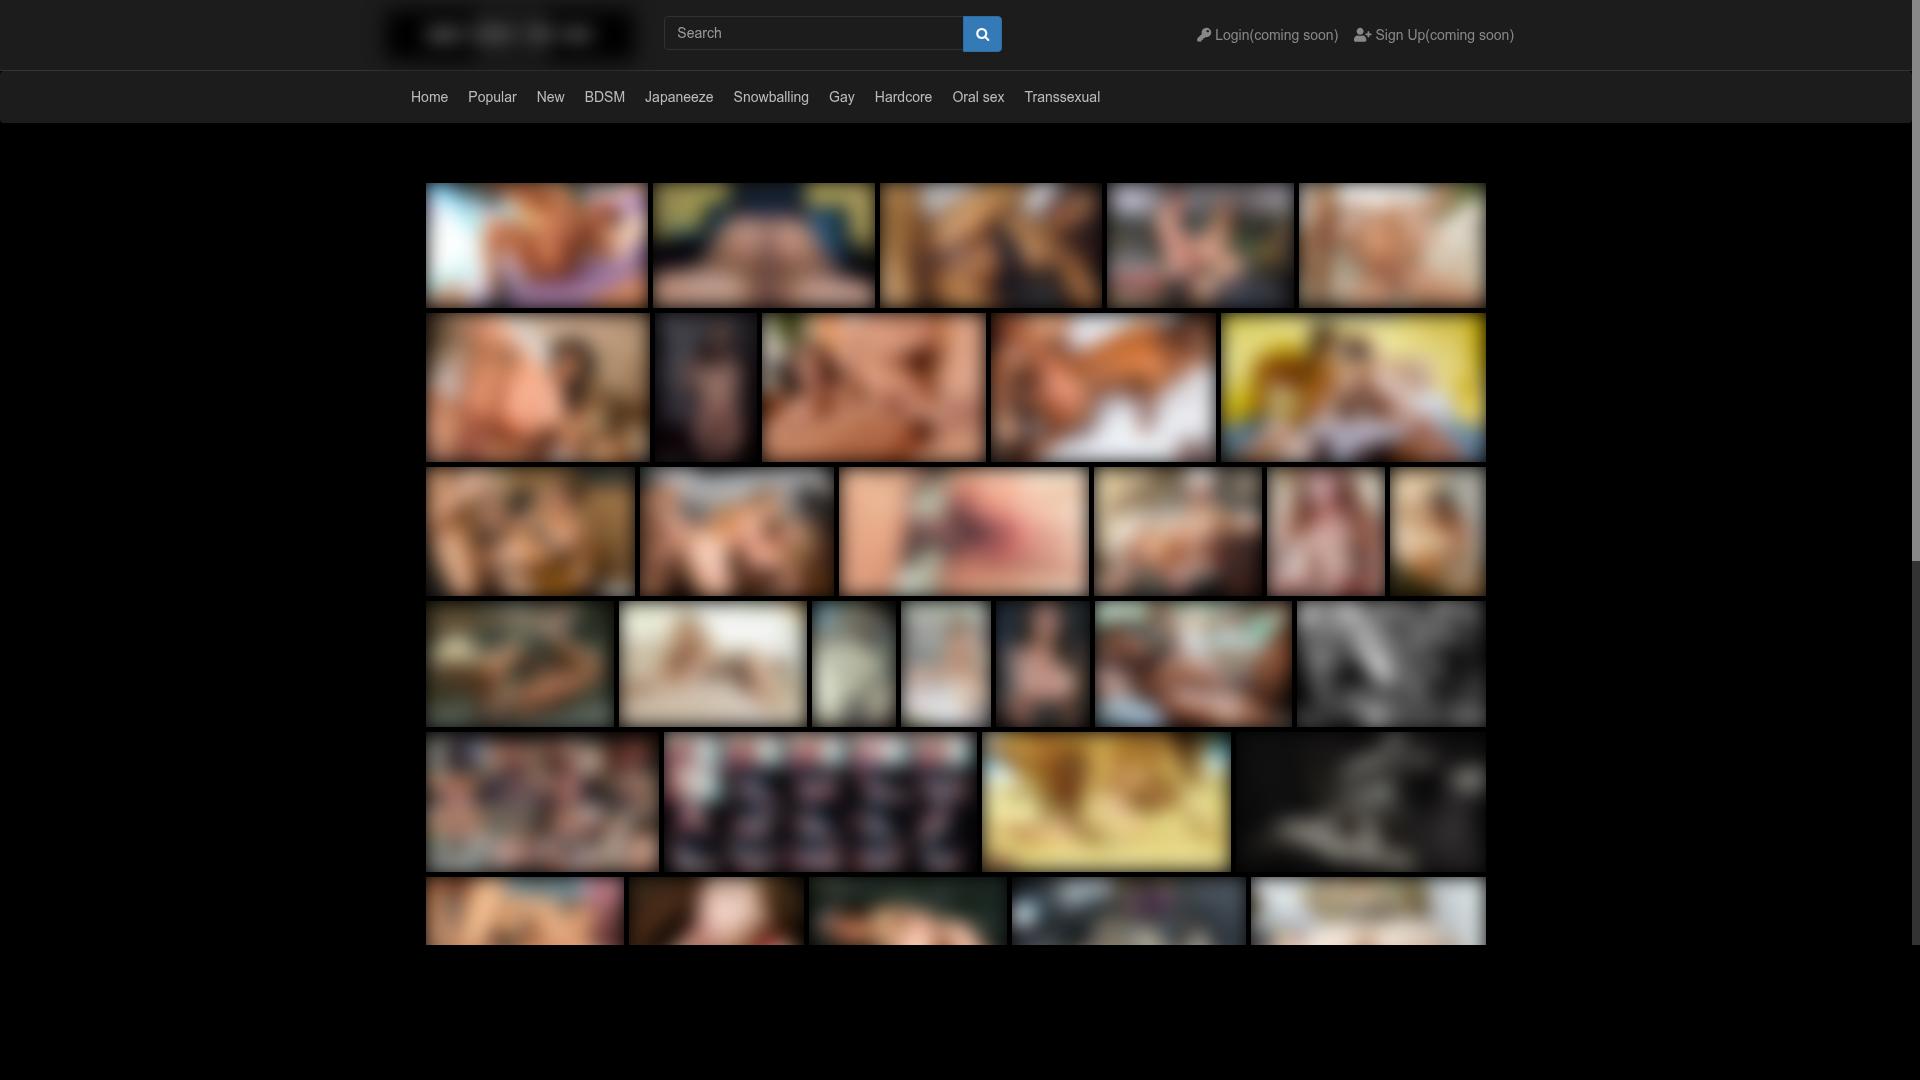
Task: Open the Hardcore category
Action: pyautogui.click(x=902, y=97)
